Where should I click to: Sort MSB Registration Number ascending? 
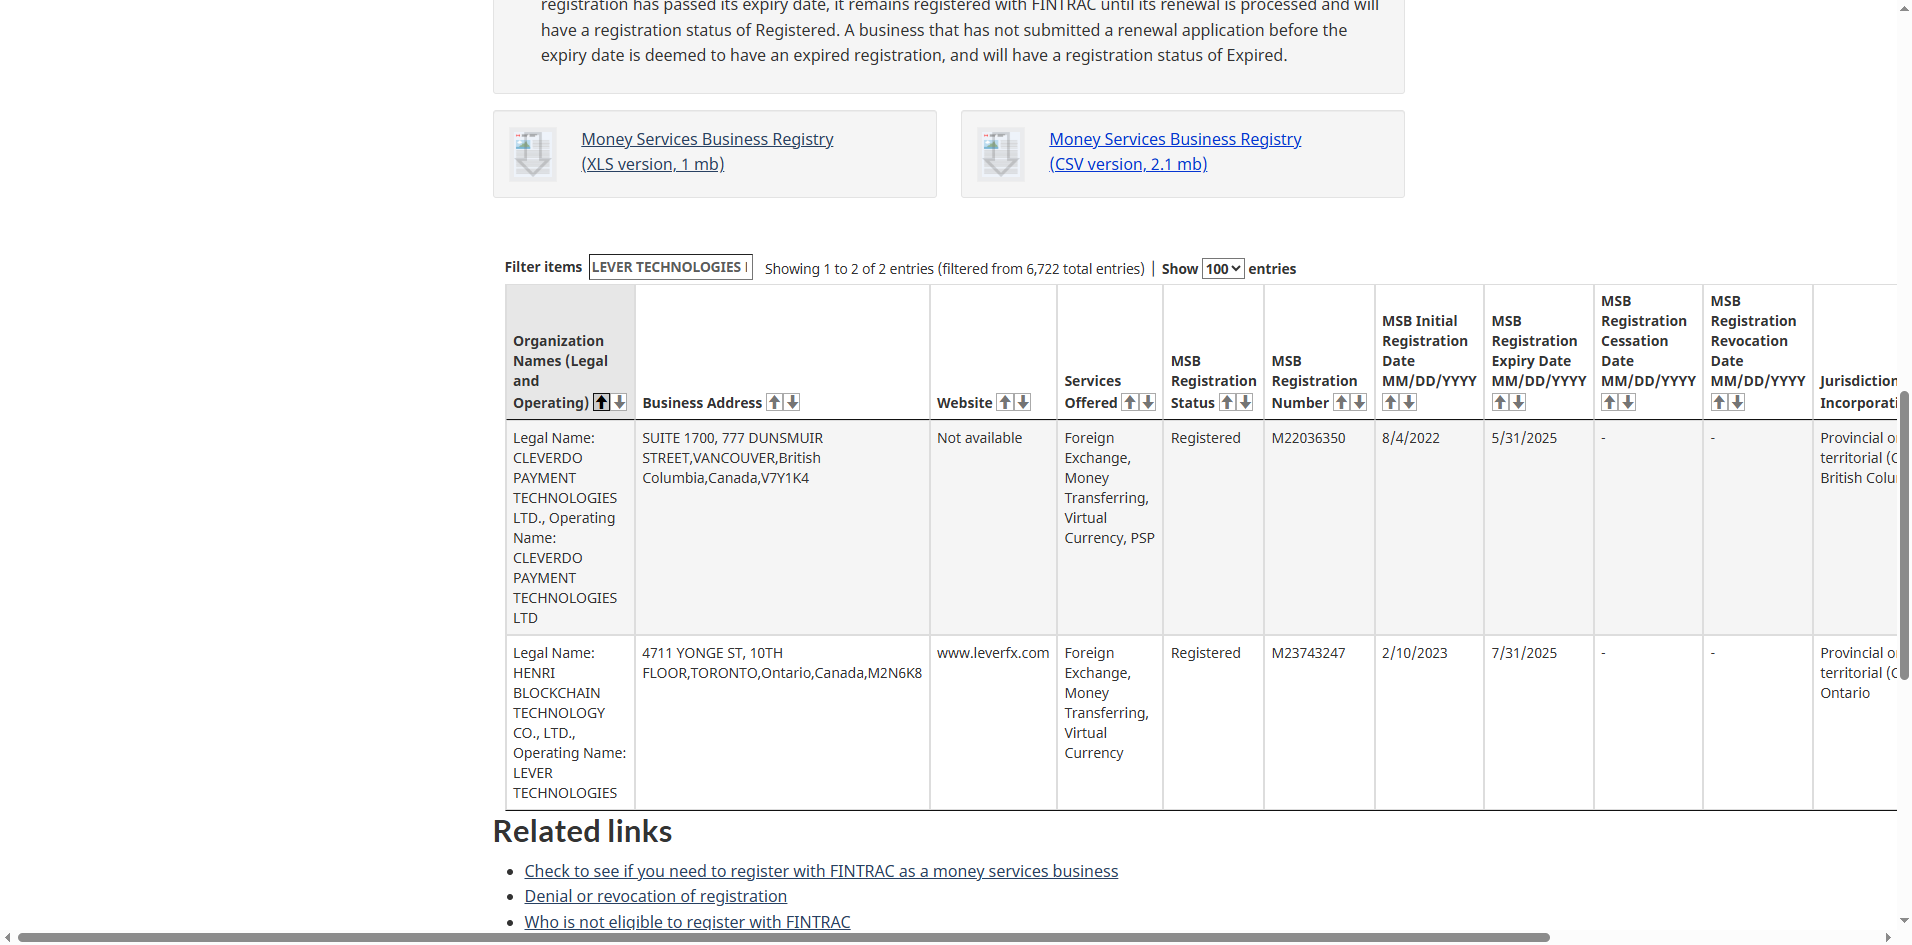(x=1341, y=402)
